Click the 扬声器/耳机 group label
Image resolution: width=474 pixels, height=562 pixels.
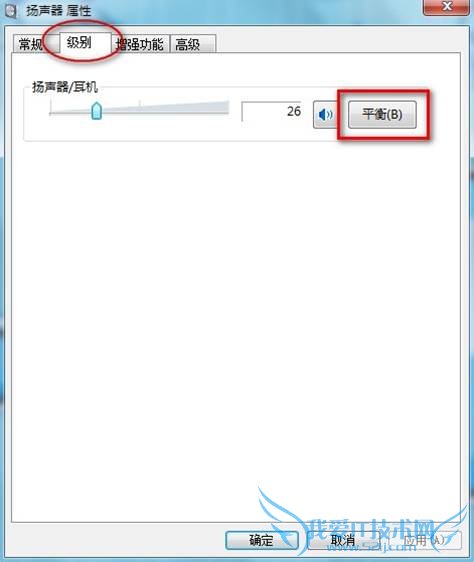pos(65,87)
